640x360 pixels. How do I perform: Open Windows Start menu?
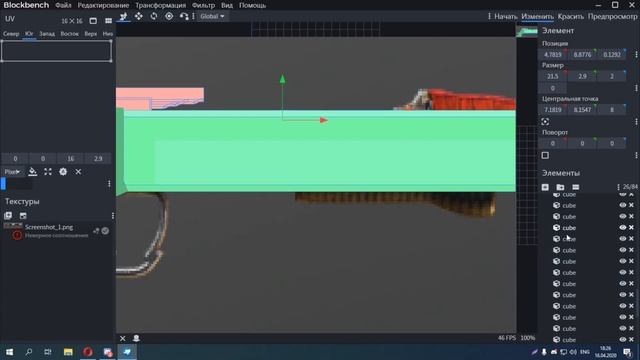[x=9, y=351]
